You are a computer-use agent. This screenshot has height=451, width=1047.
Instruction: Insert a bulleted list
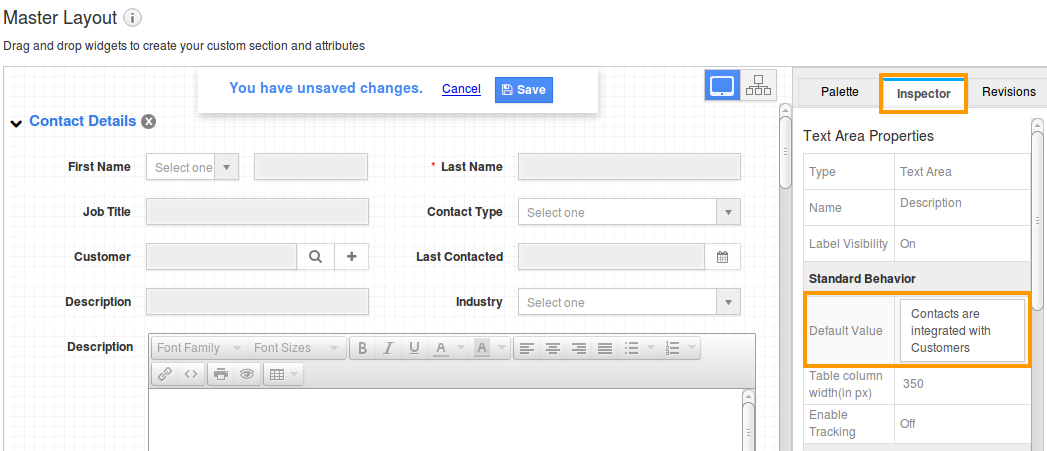point(630,348)
